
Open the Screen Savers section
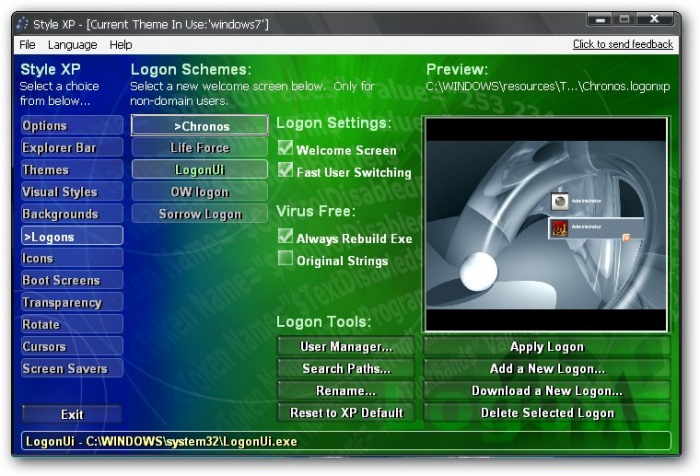pyautogui.click(x=72, y=369)
